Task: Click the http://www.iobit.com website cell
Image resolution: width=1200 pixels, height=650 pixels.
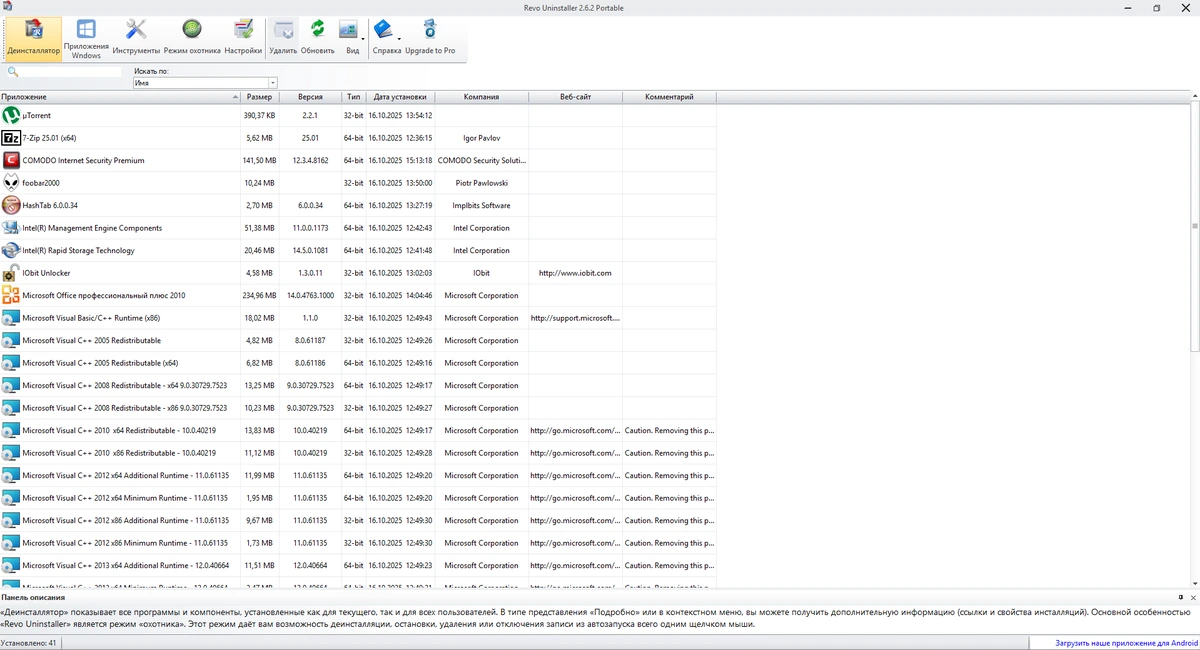Action: (x=575, y=273)
